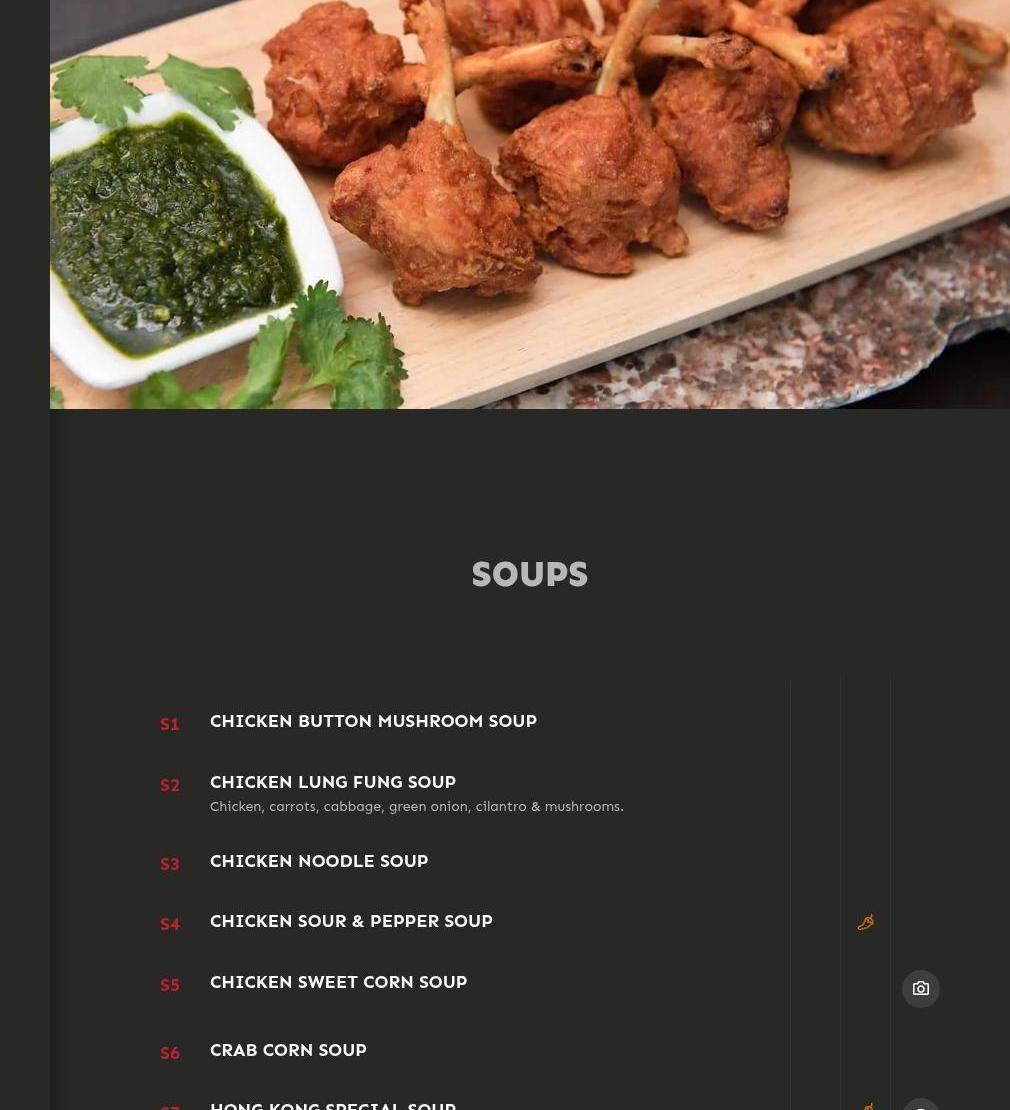Click the S2 item code label
The image size is (1010, 1110).
click(169, 785)
